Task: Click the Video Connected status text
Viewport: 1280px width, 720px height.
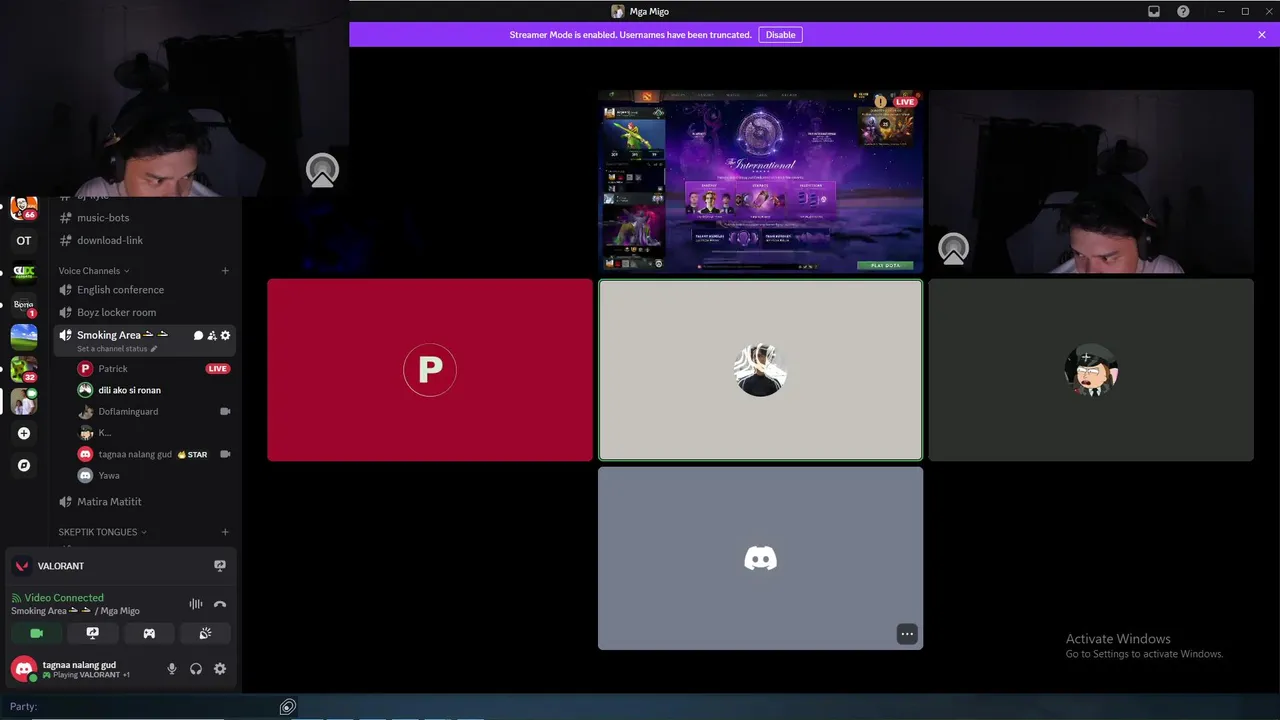Action: click(64, 598)
